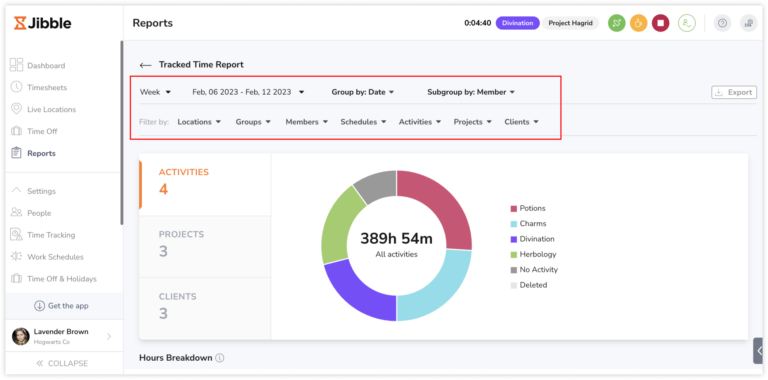Click the Export button
The width and height of the screenshot is (768, 380).
734,92
